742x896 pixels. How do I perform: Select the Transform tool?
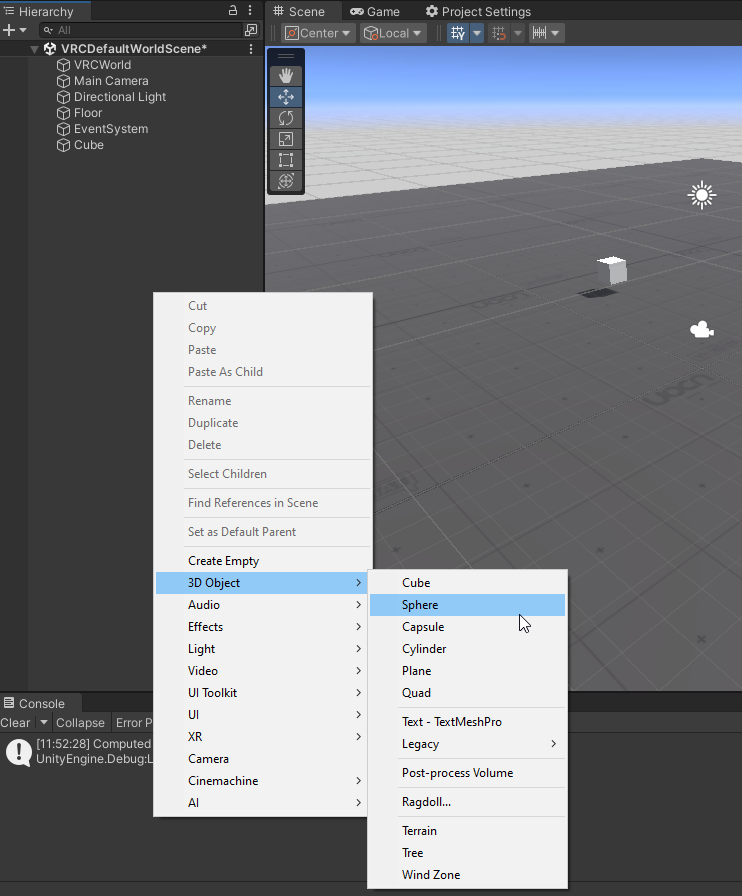tap(286, 181)
